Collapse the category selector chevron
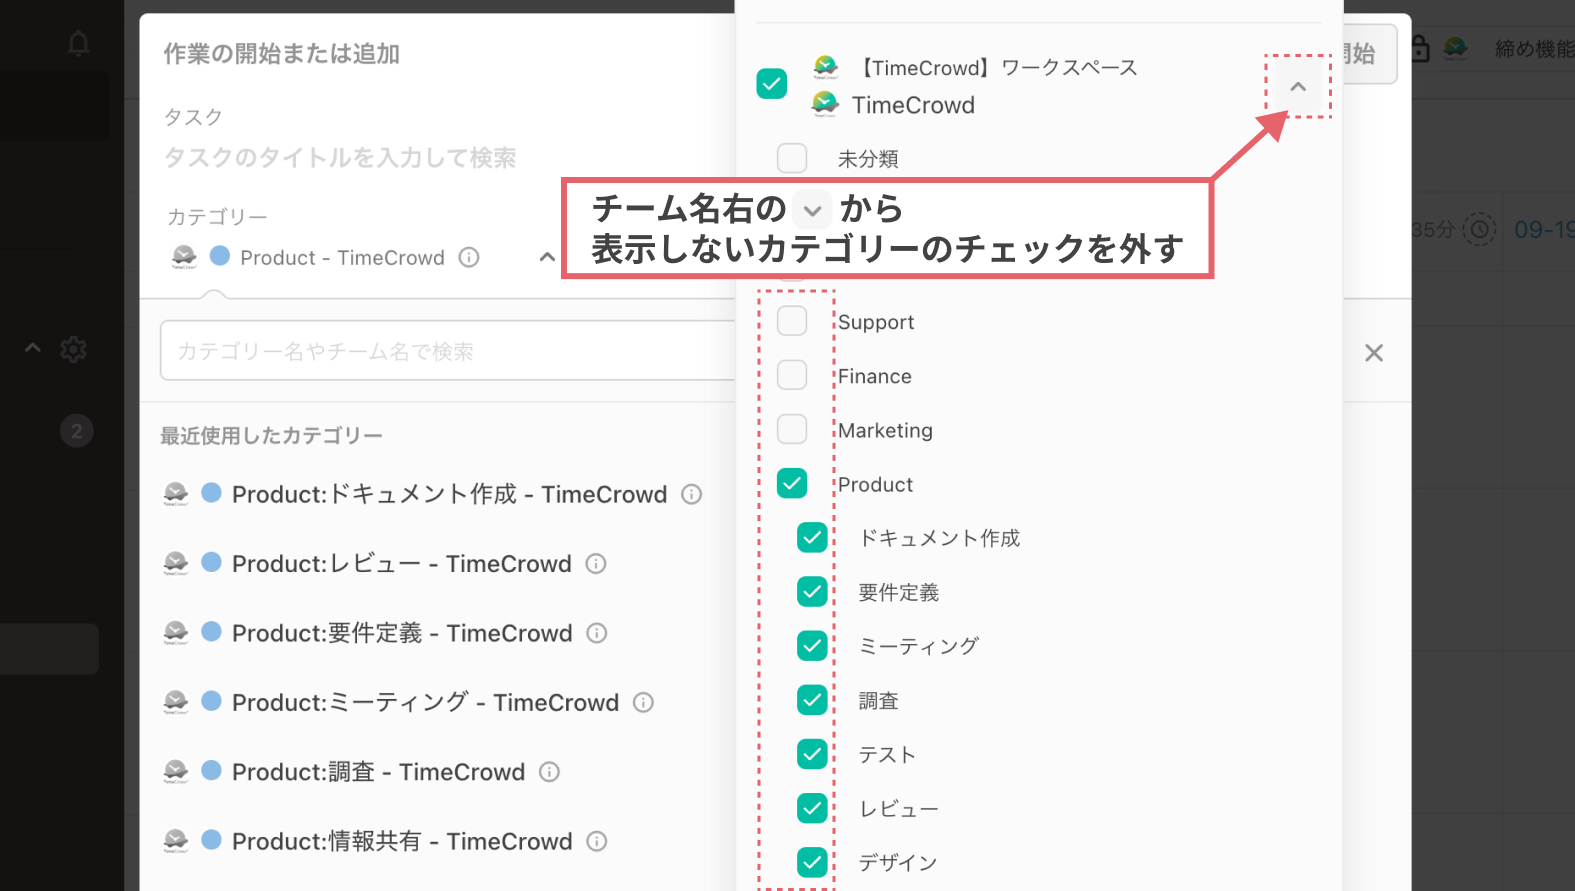This screenshot has width=1575, height=891. click(547, 257)
